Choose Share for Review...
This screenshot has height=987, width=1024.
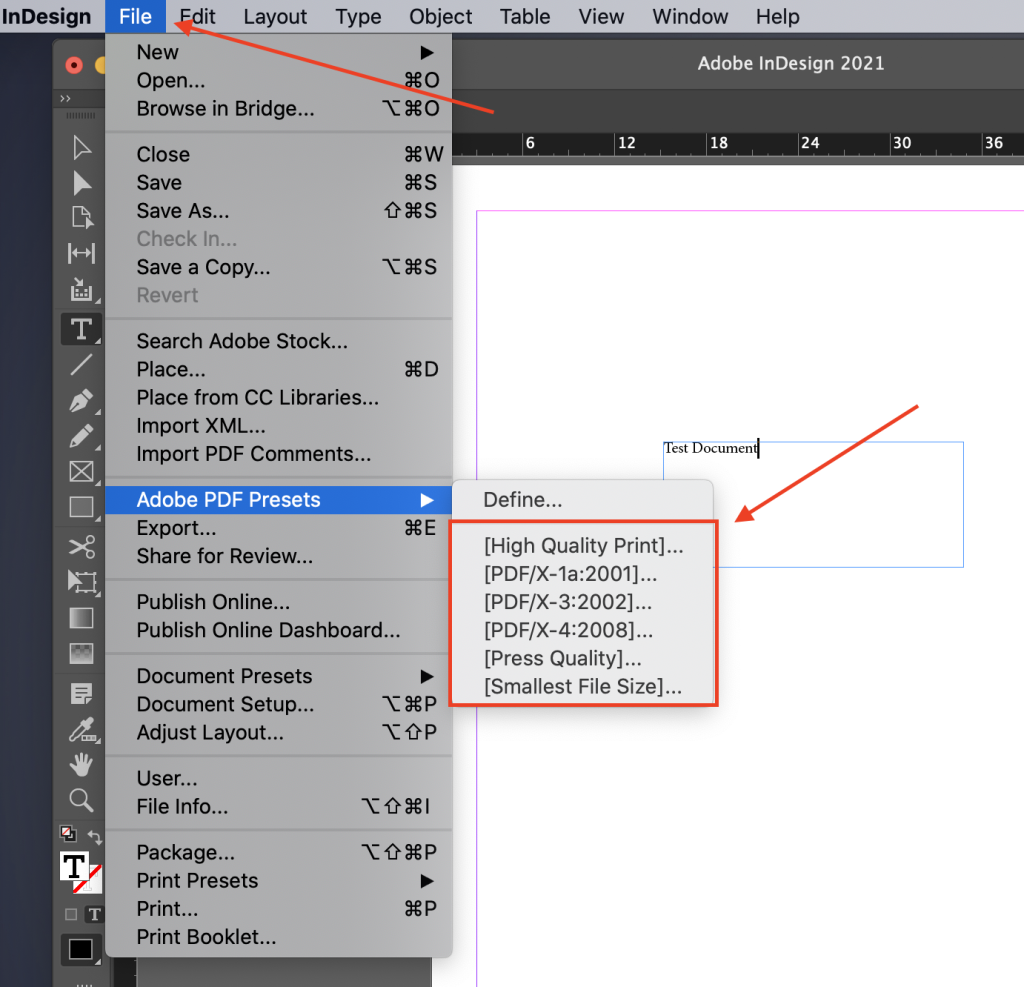[279, 556]
